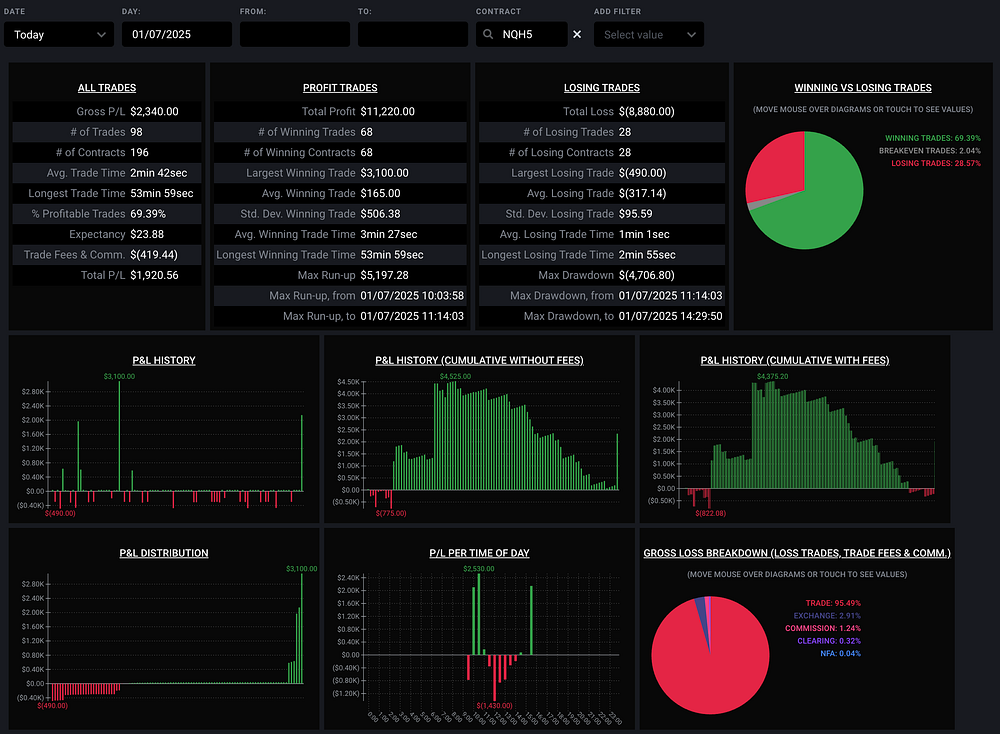Click Trade Fees & Comm. value $(419.44)

[154, 254]
